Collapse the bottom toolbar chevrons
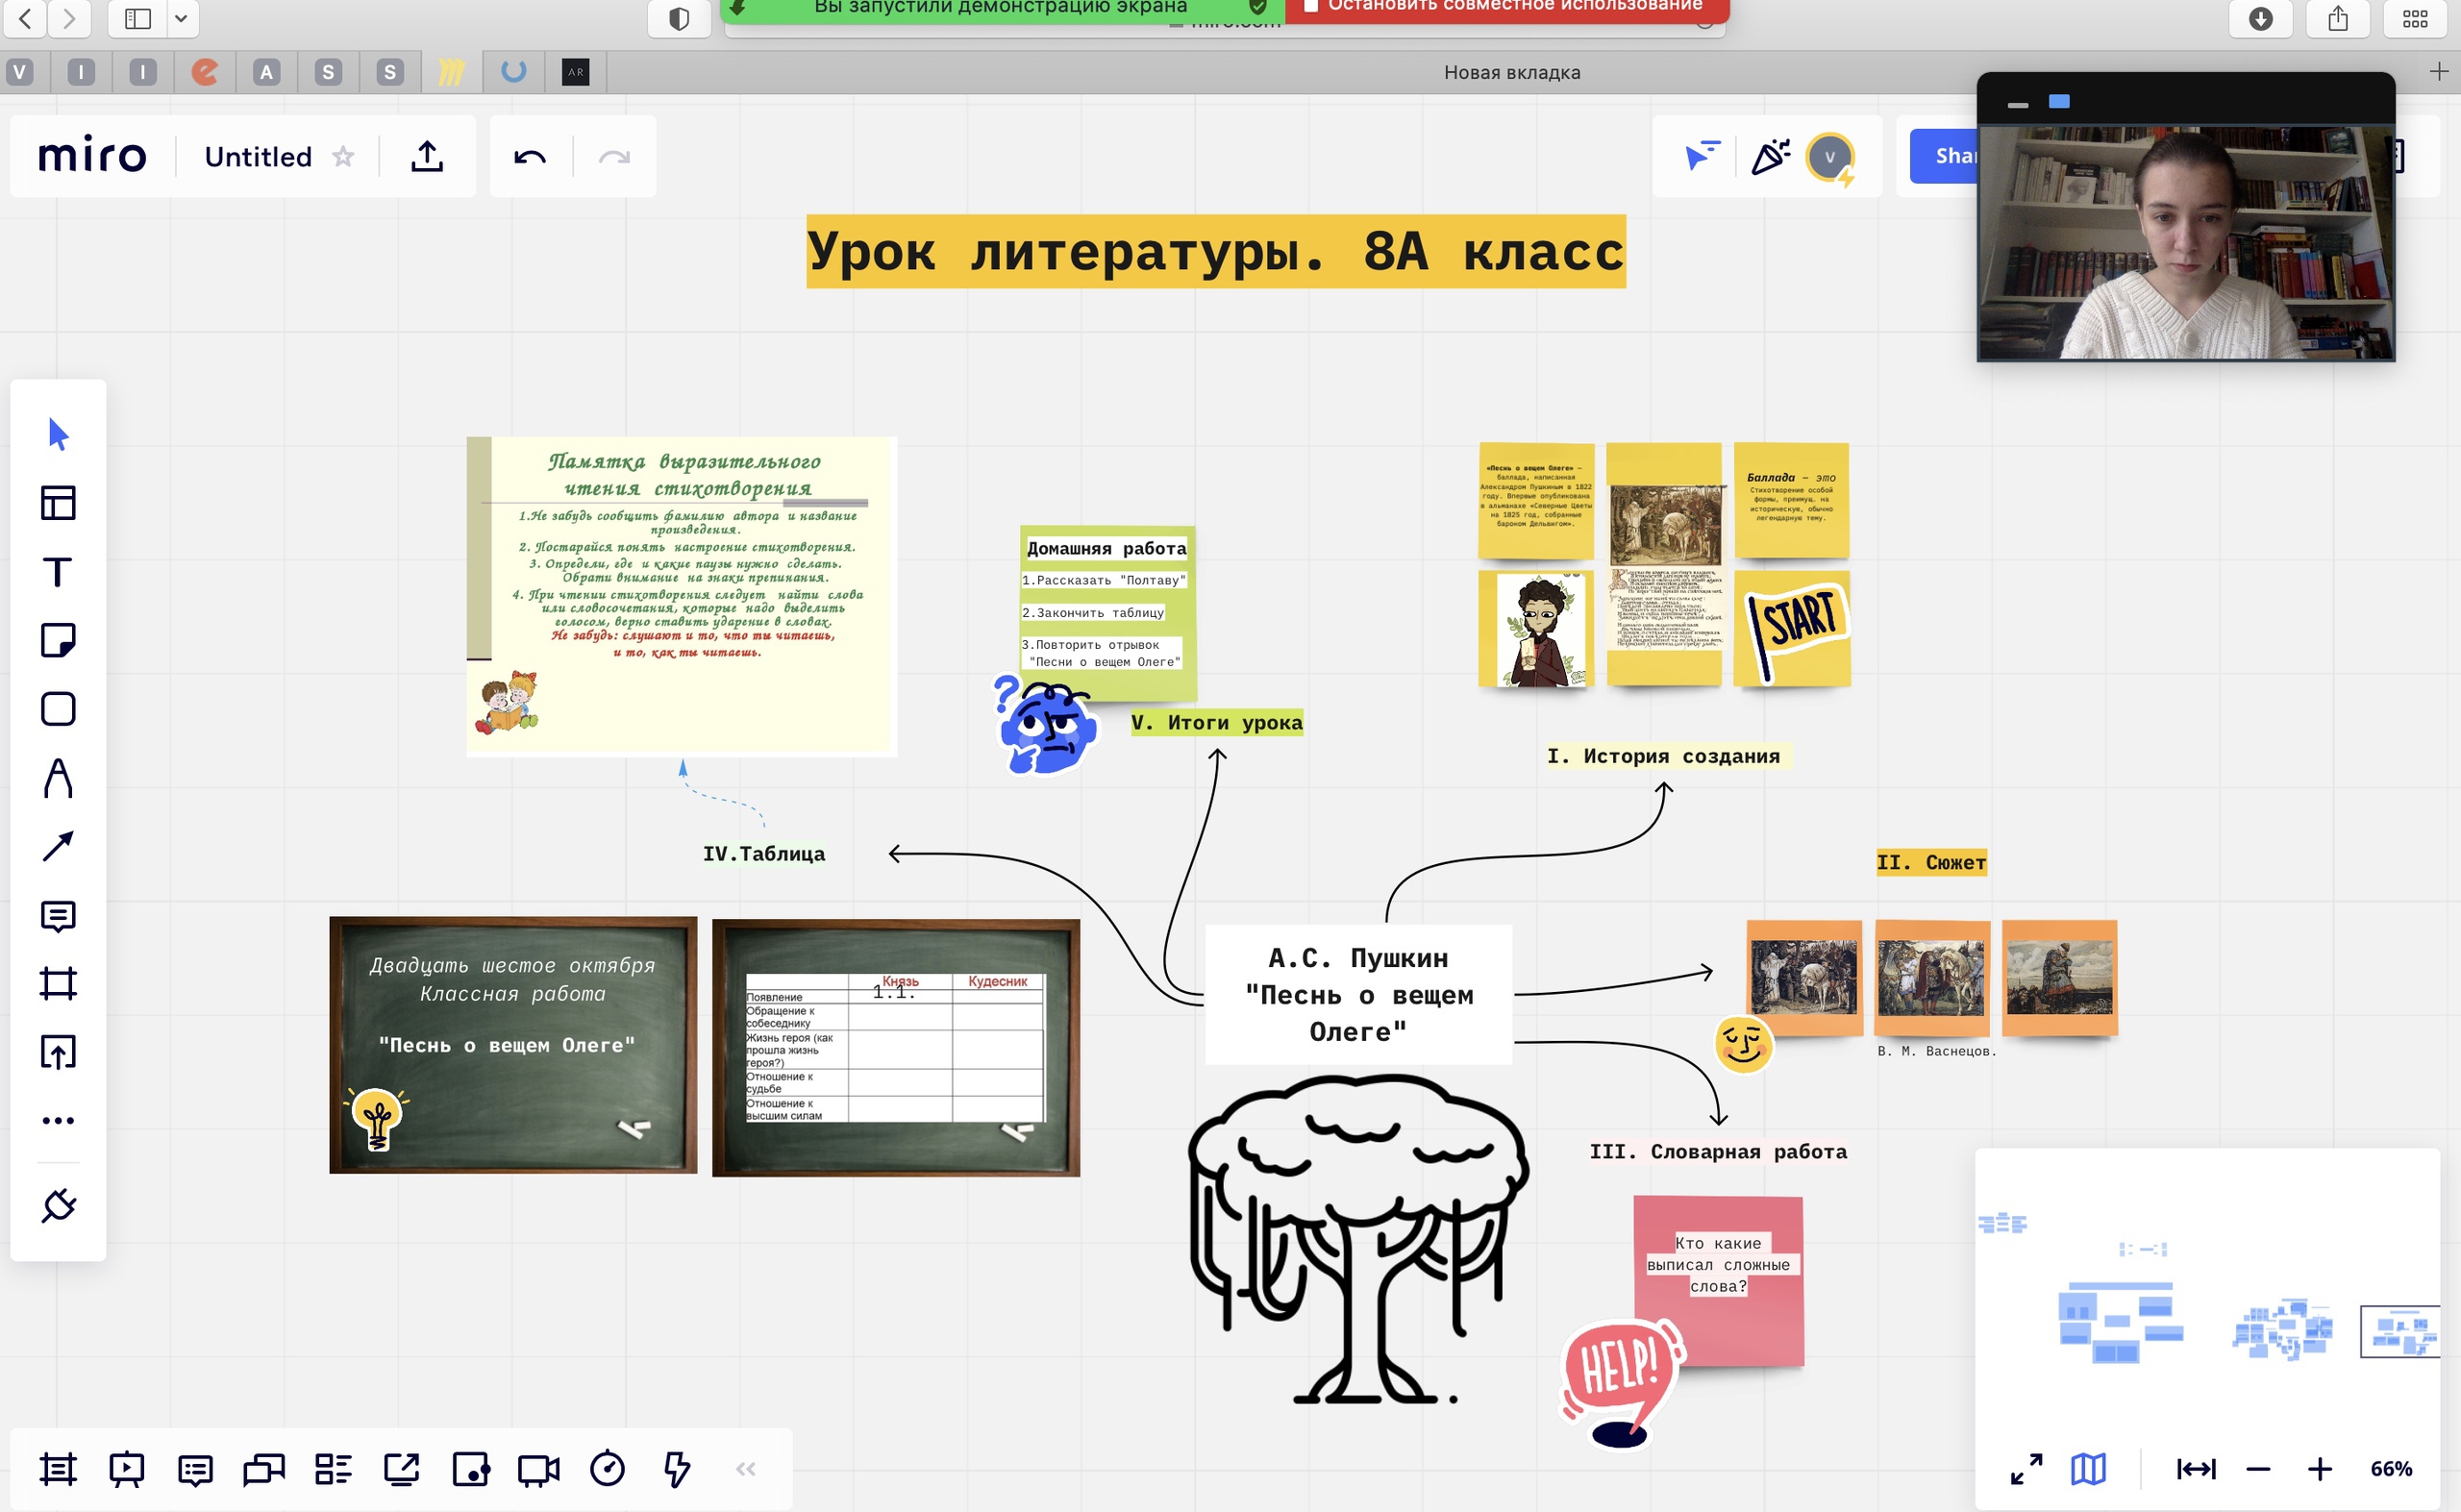Image resolution: width=2461 pixels, height=1512 pixels. [x=745, y=1468]
